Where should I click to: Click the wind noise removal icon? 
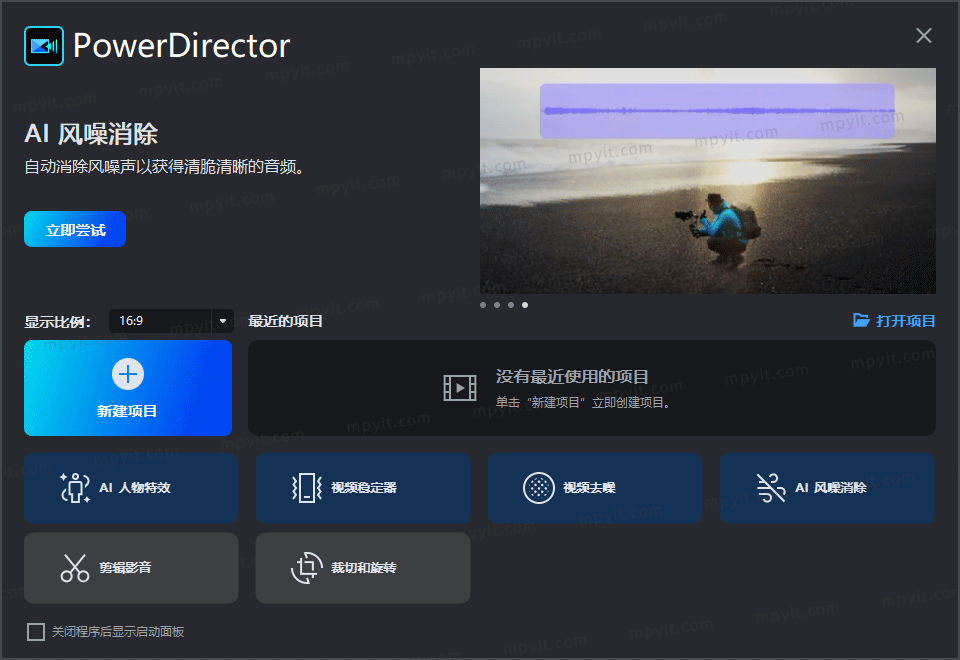[771, 488]
